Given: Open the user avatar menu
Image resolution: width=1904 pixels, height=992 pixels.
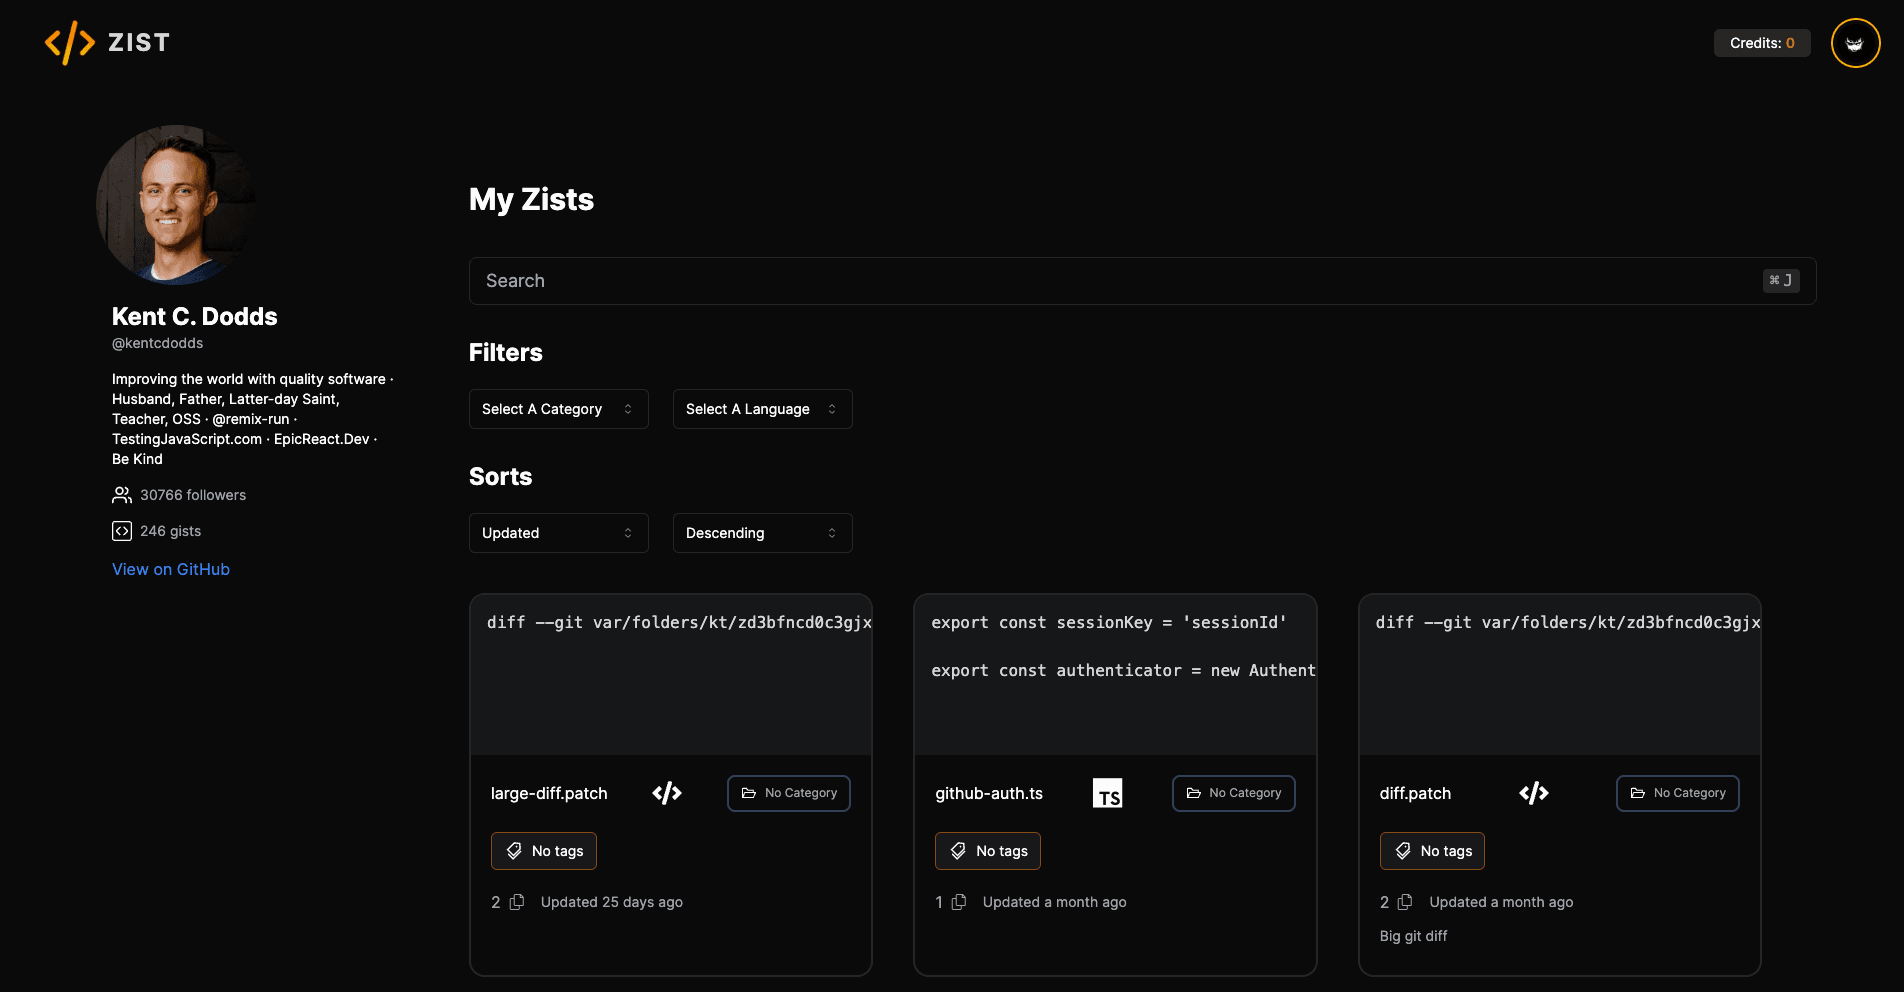Looking at the screenshot, I should point(1855,43).
